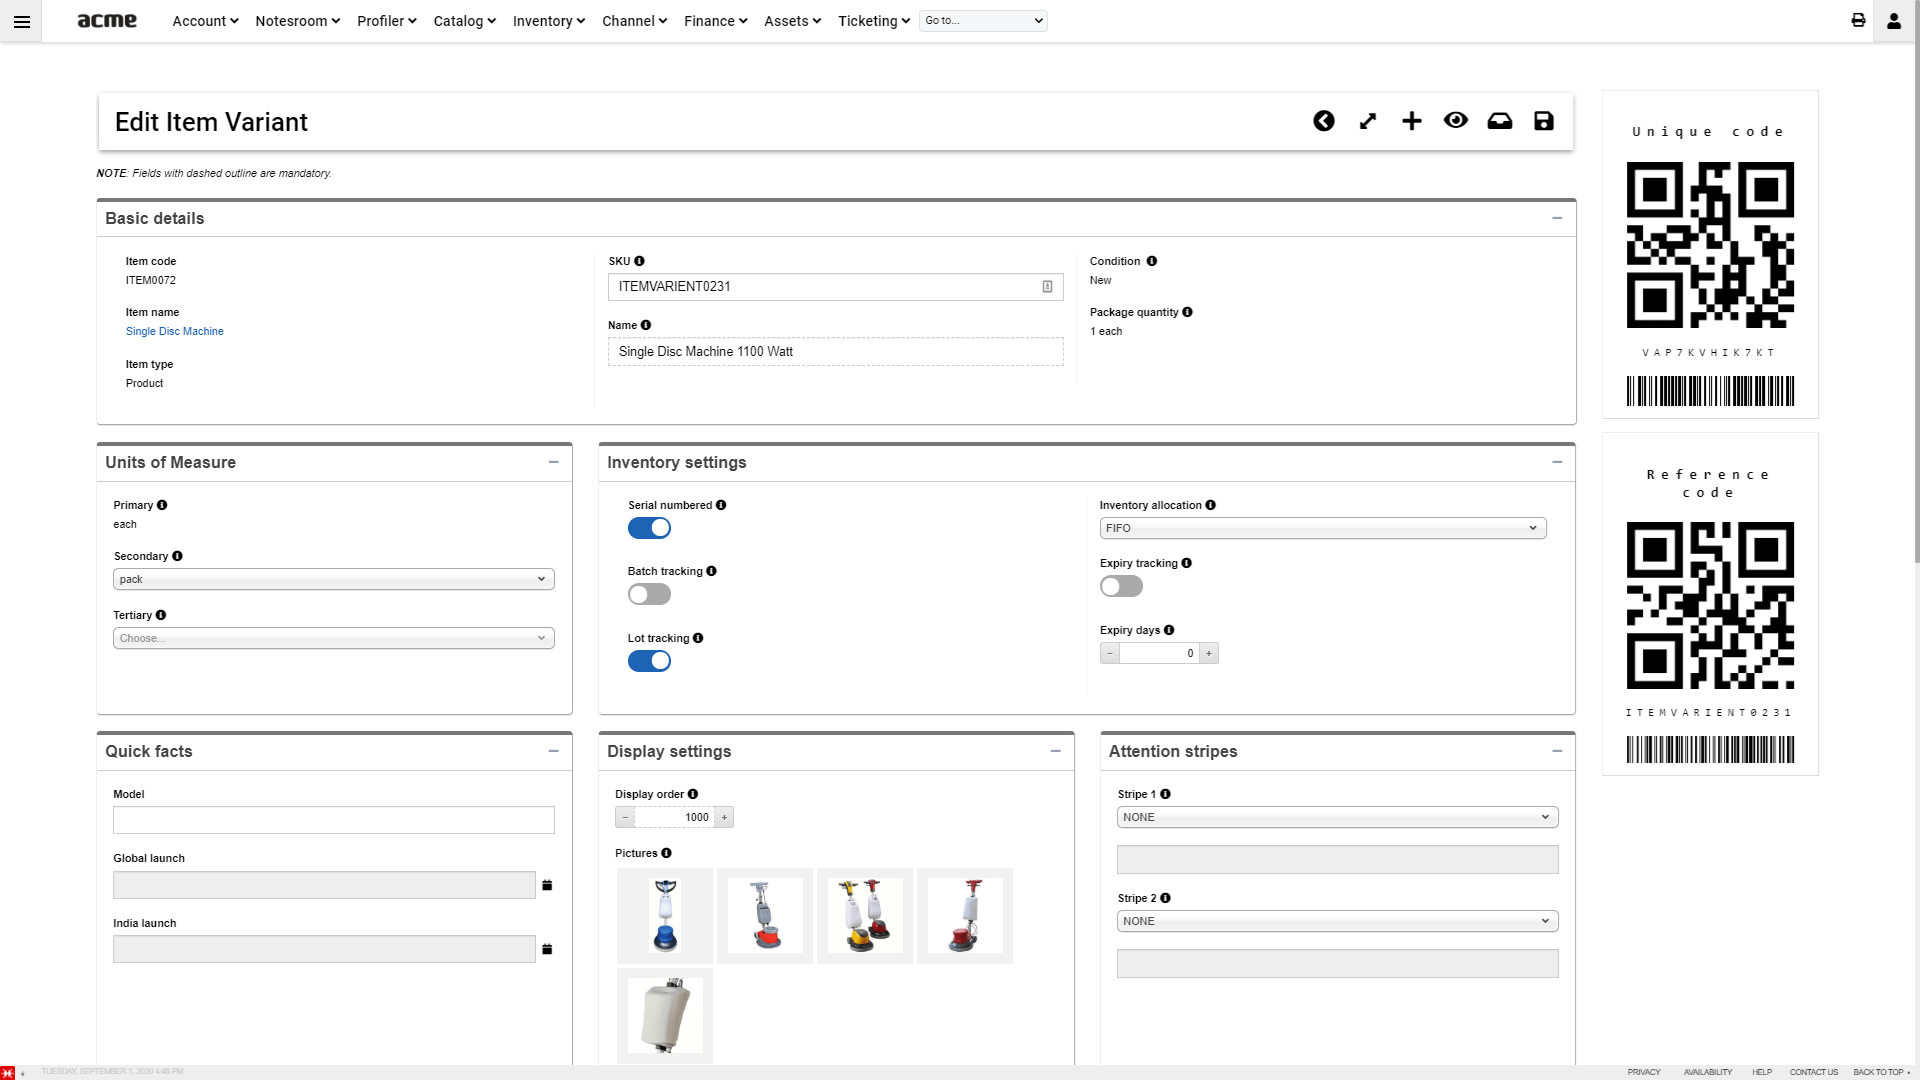Screen dimensions: 1920x1080
Task: Open the user profile icon
Action: (x=1894, y=21)
